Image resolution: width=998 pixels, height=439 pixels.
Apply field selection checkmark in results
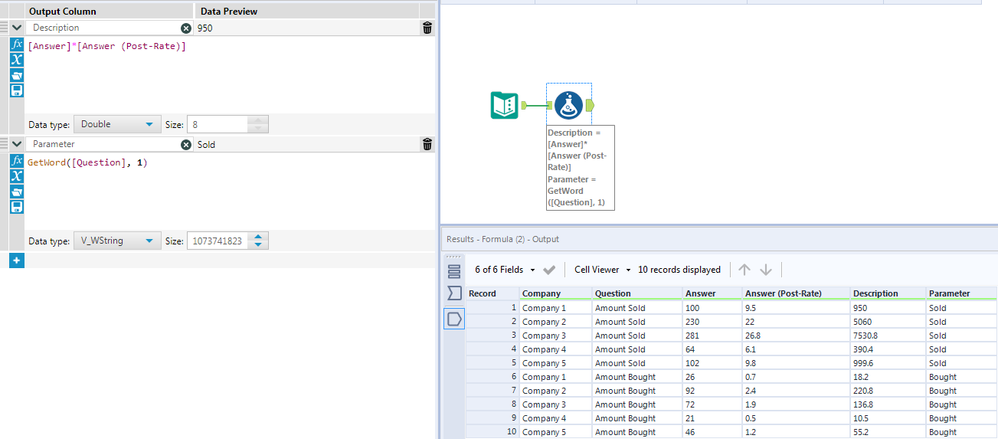(x=549, y=270)
